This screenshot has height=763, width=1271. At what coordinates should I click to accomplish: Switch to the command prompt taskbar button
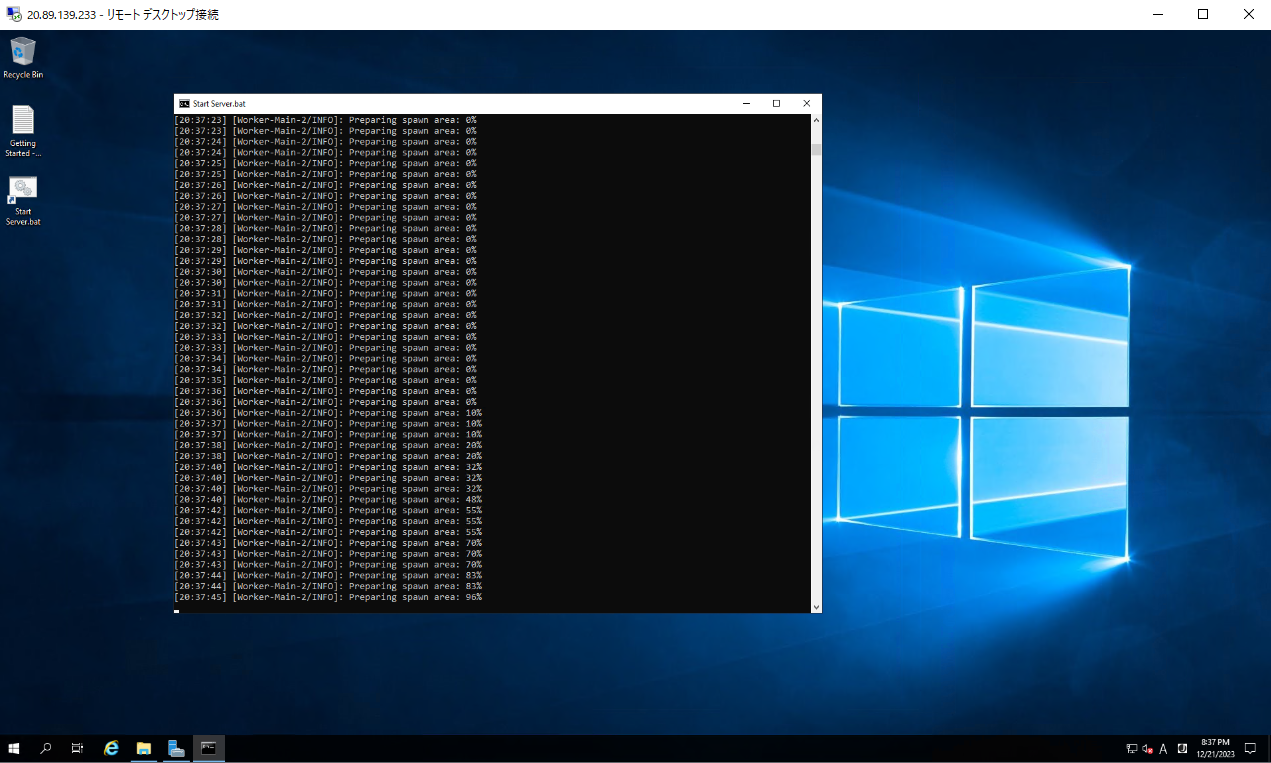[208, 748]
